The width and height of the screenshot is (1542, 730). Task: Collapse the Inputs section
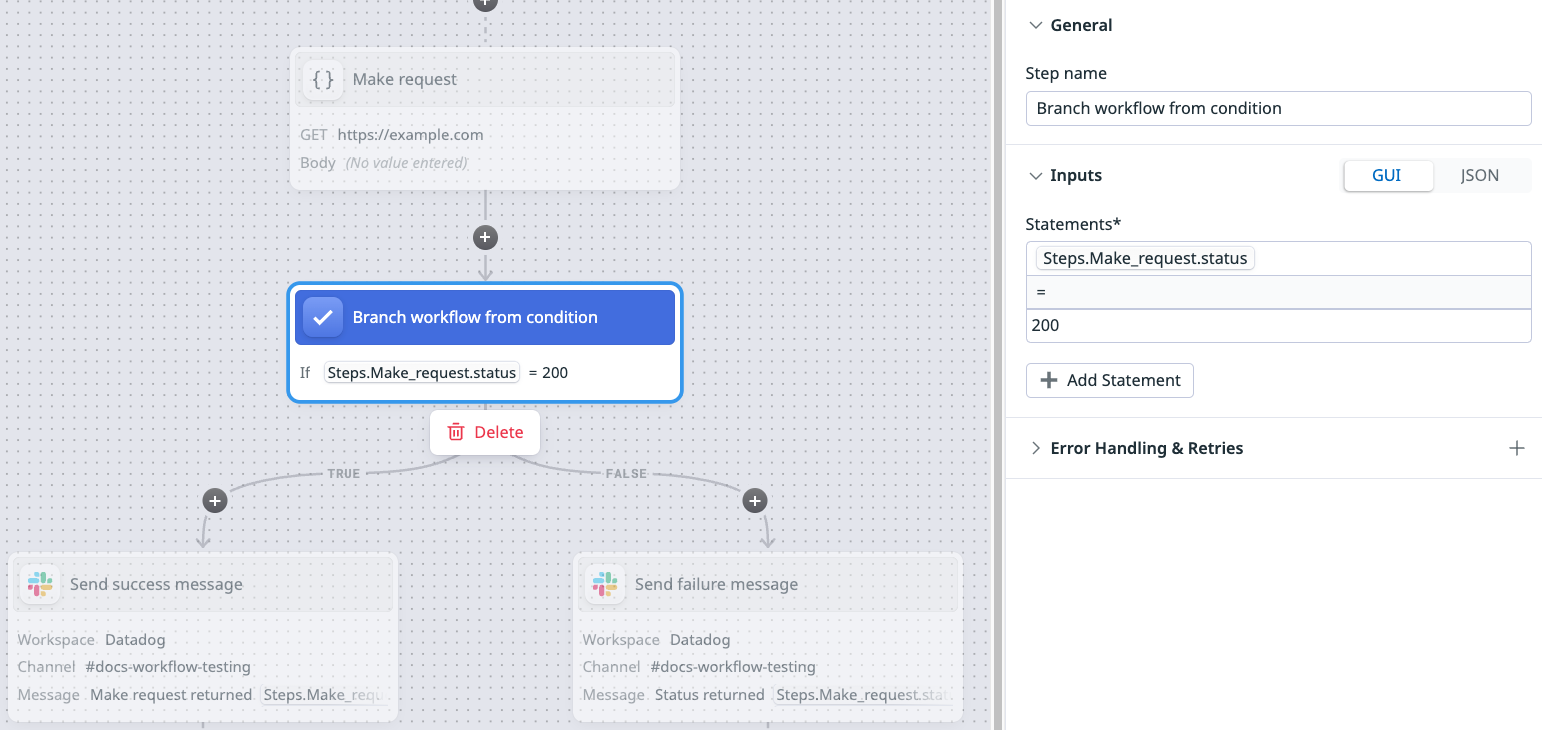[x=1035, y=176]
